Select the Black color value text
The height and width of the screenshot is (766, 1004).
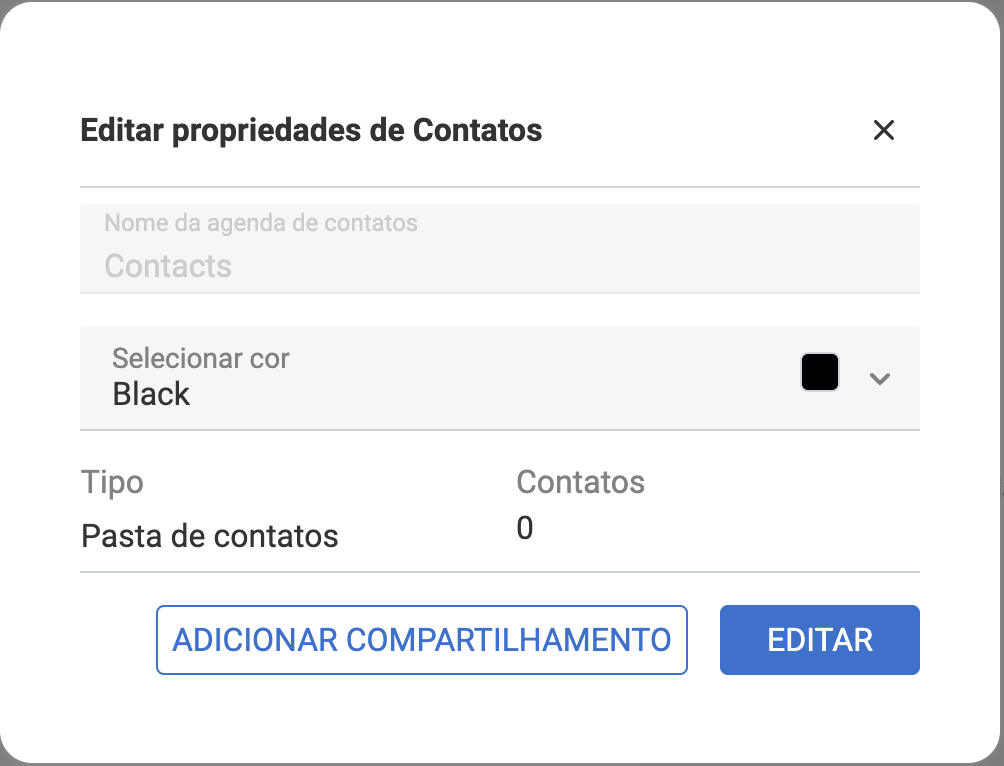(x=151, y=394)
